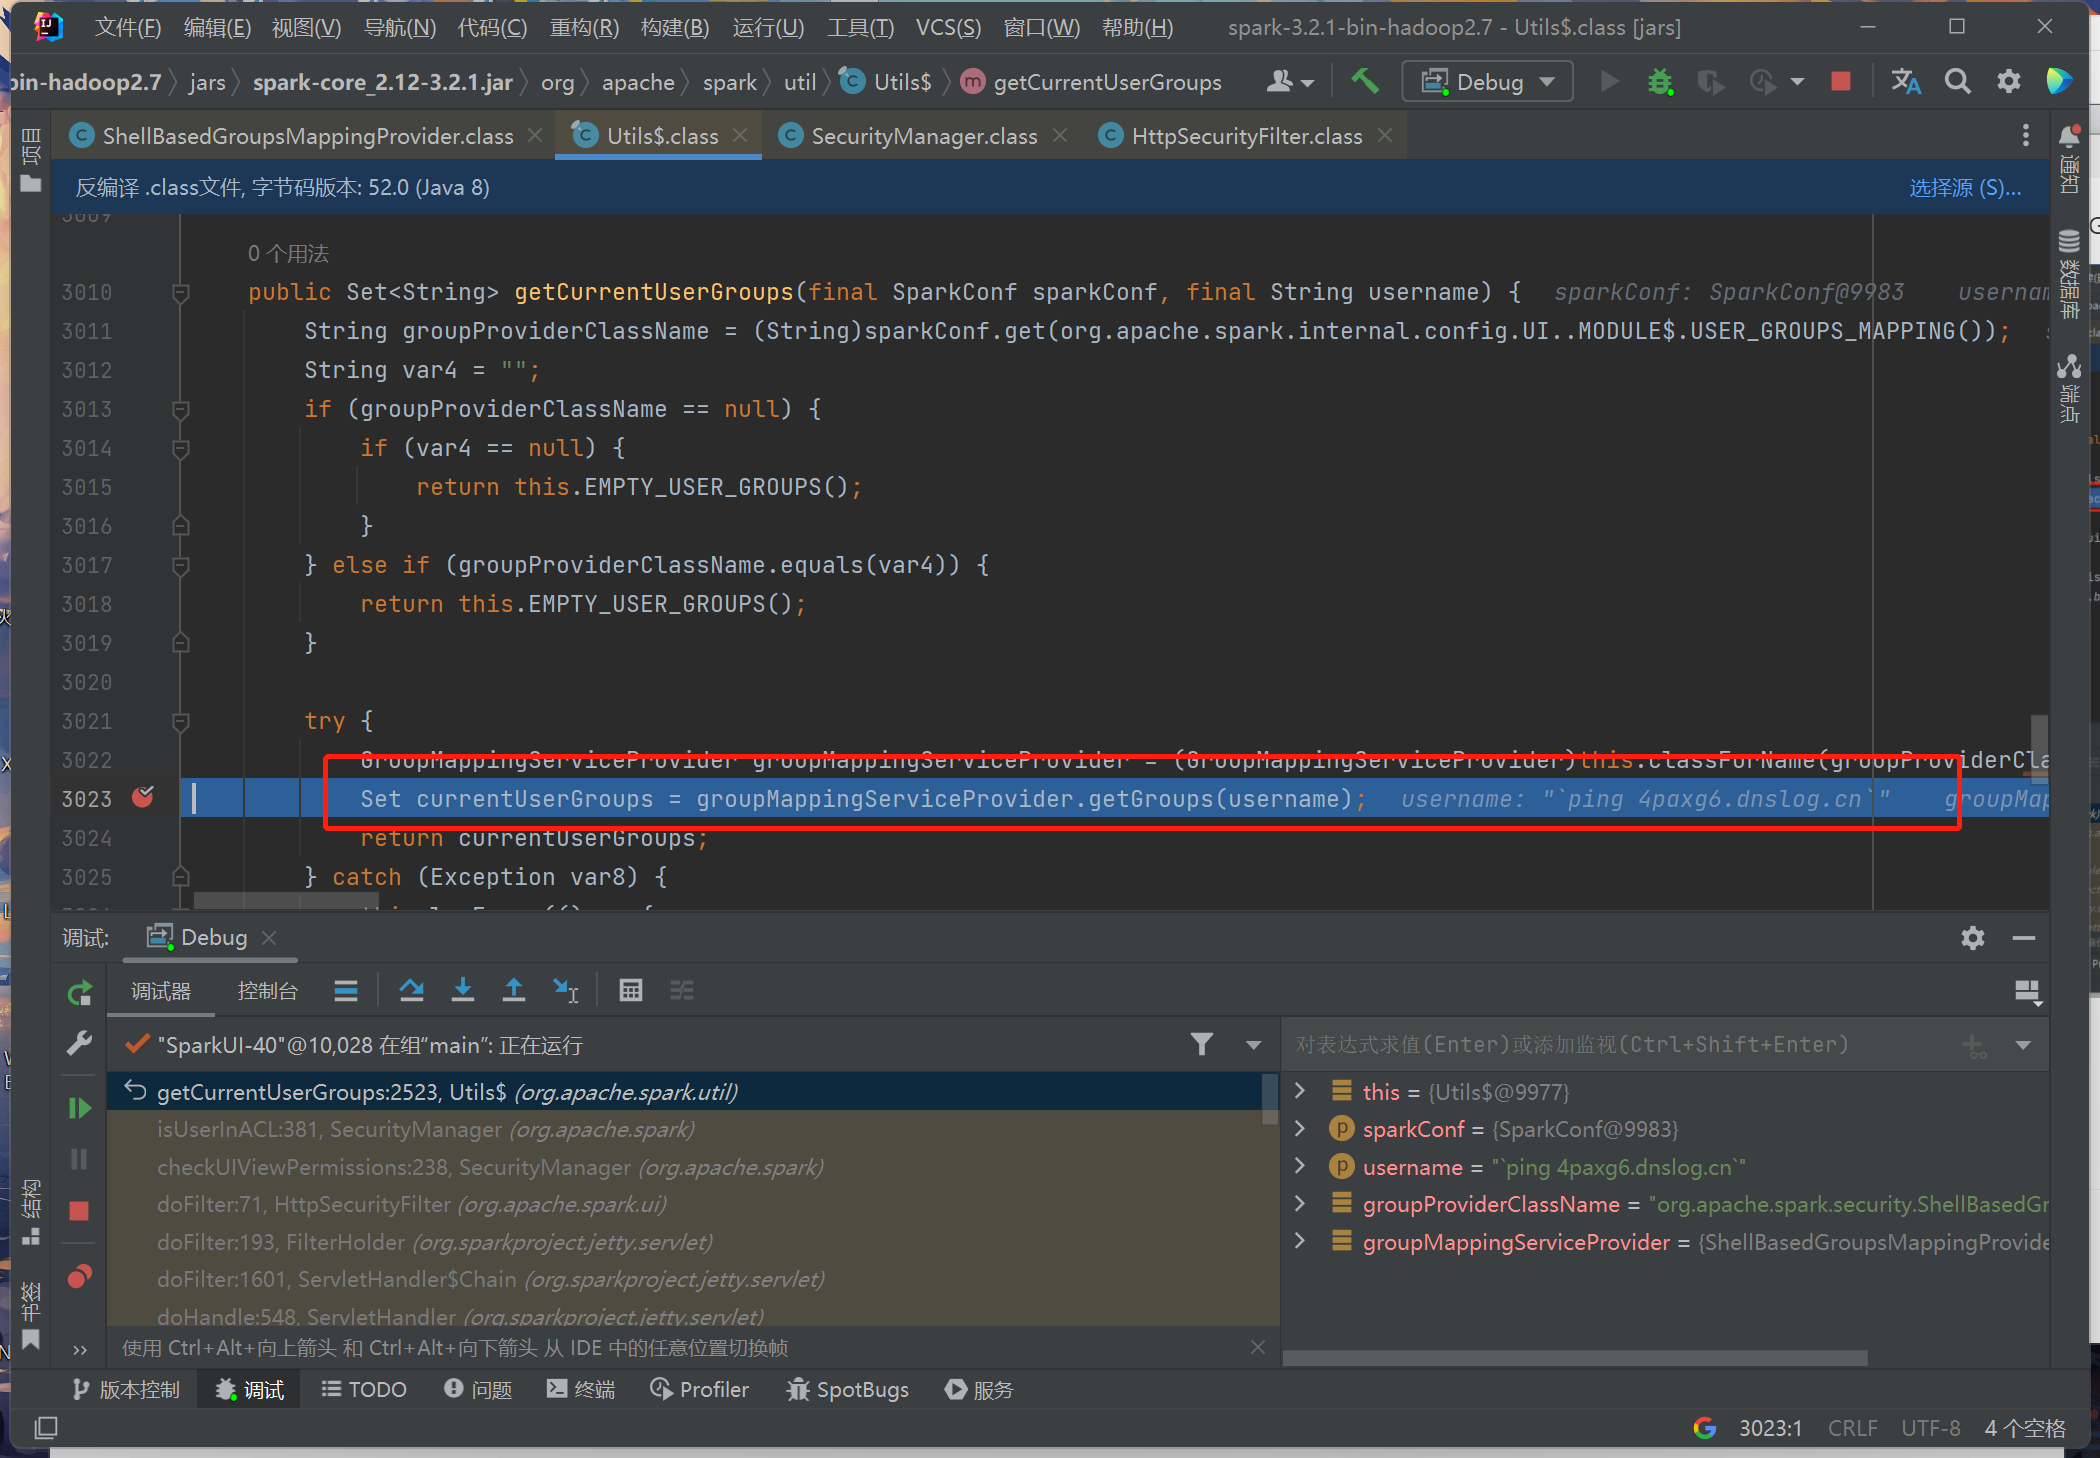Click Run to Cursor icon
The image size is (2100, 1458).
(x=565, y=990)
